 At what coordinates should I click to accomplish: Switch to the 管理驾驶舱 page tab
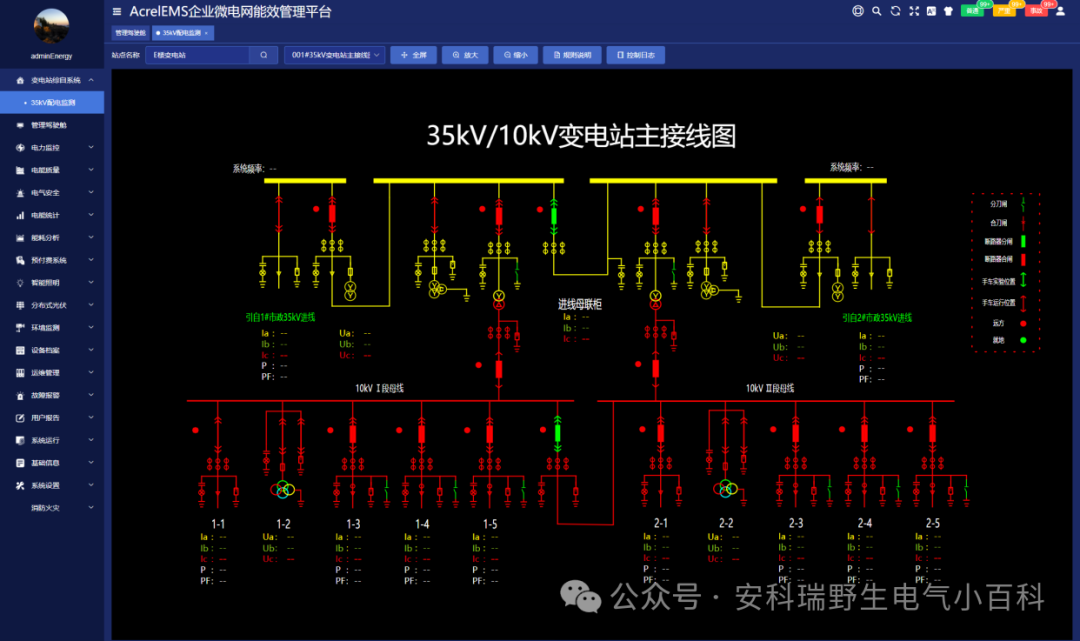pos(130,33)
